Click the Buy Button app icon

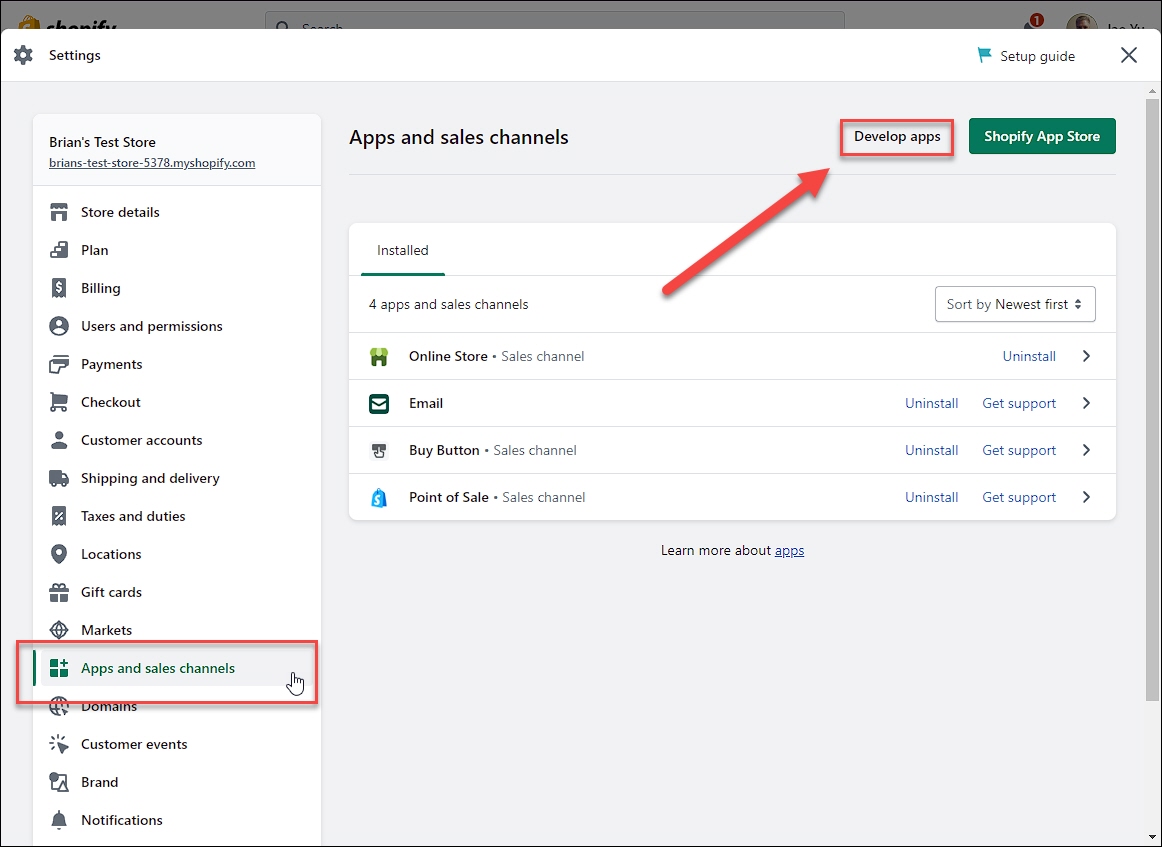[379, 451]
